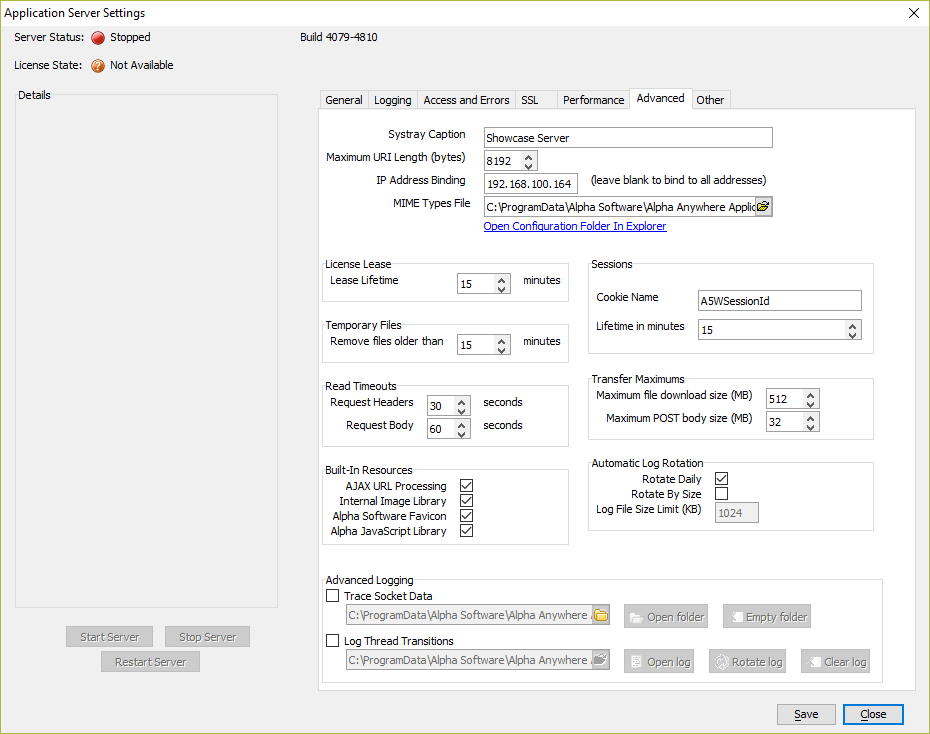This screenshot has height=734, width=930.
Task: Click Open folder for socket trace
Action: (x=666, y=617)
